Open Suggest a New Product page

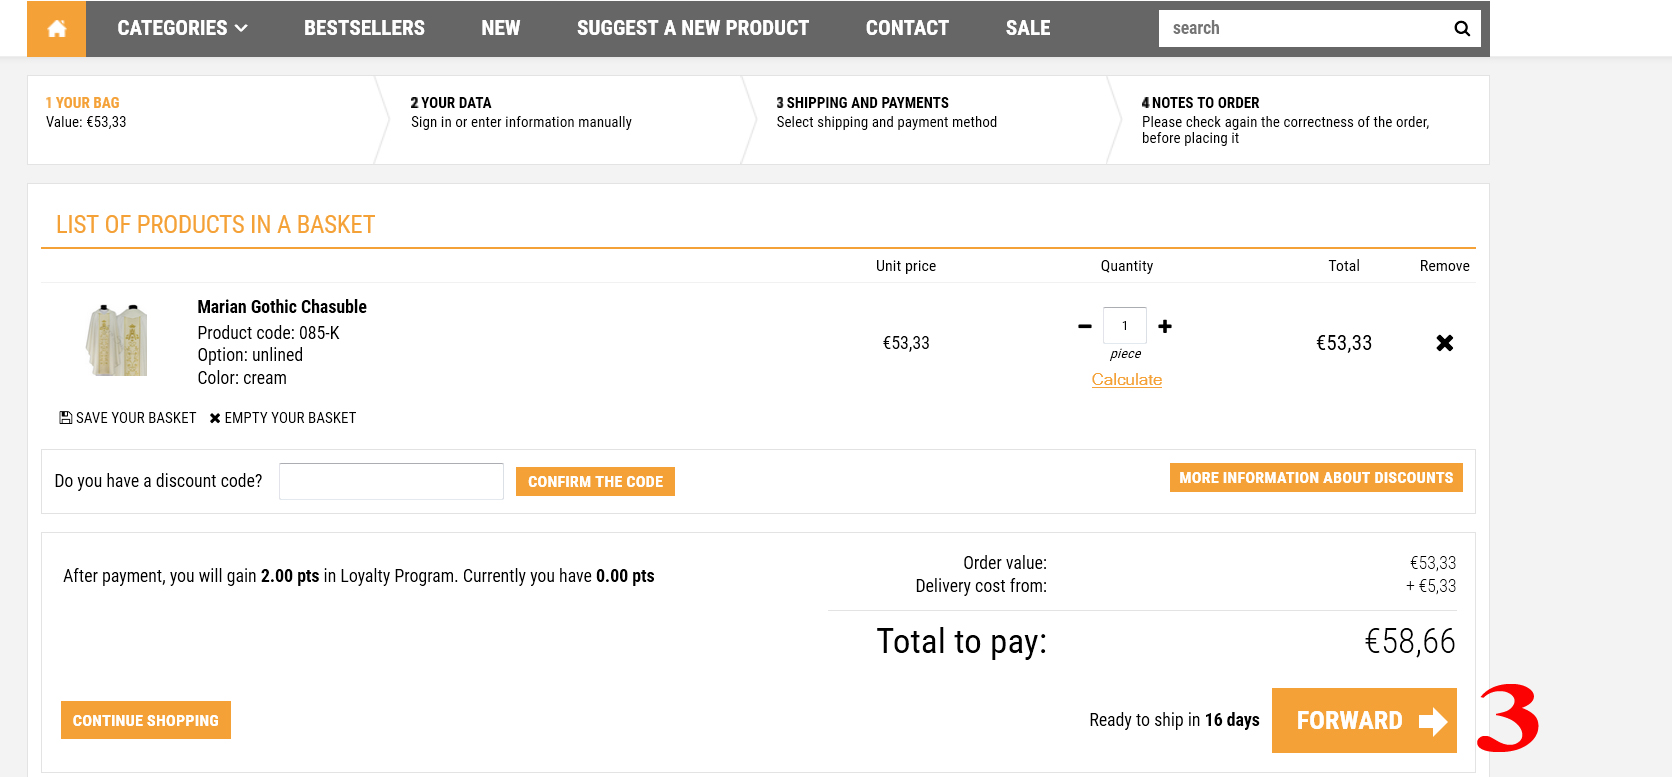[692, 28]
